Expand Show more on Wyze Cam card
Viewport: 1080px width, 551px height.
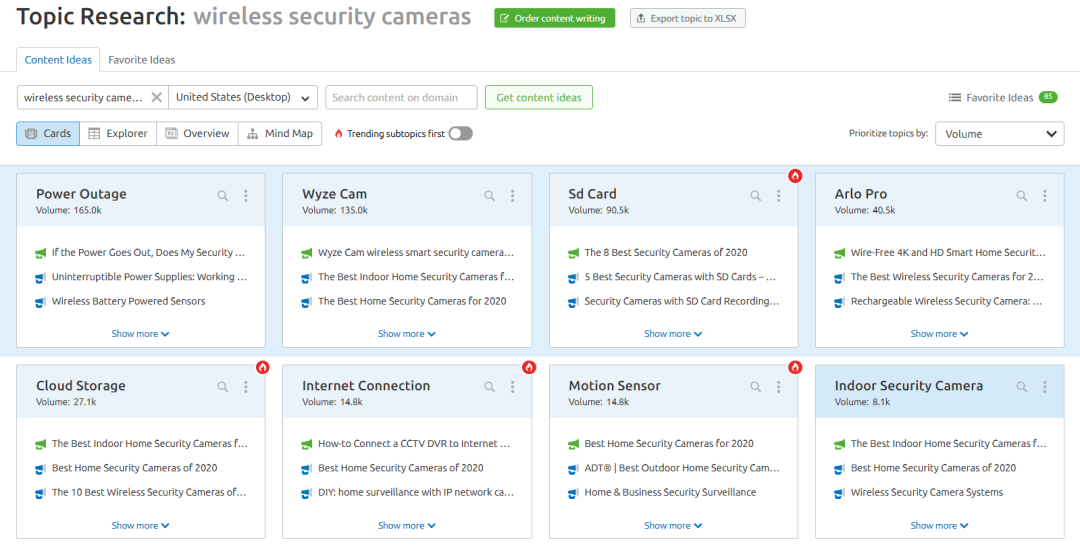(407, 334)
